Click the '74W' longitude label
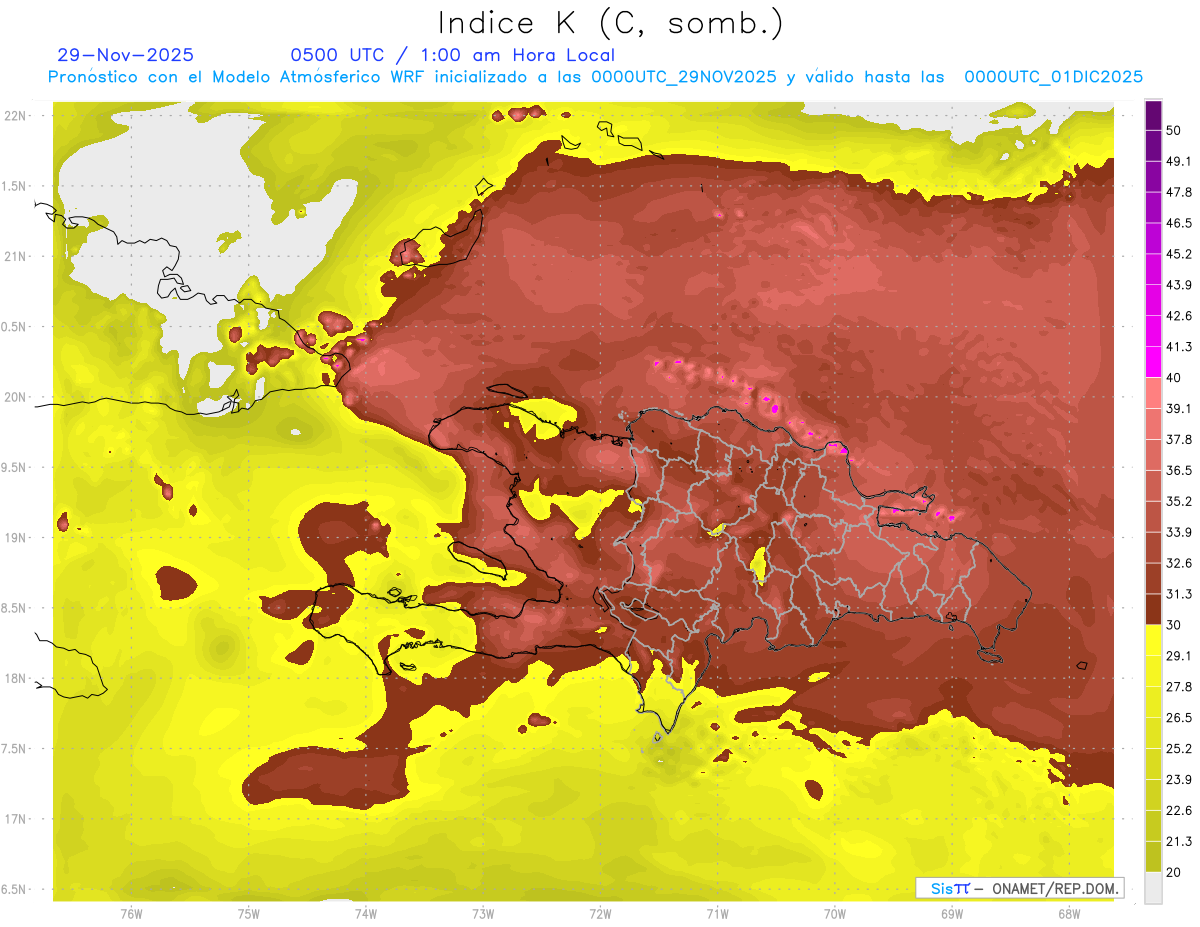1200x927 pixels. coord(366,913)
